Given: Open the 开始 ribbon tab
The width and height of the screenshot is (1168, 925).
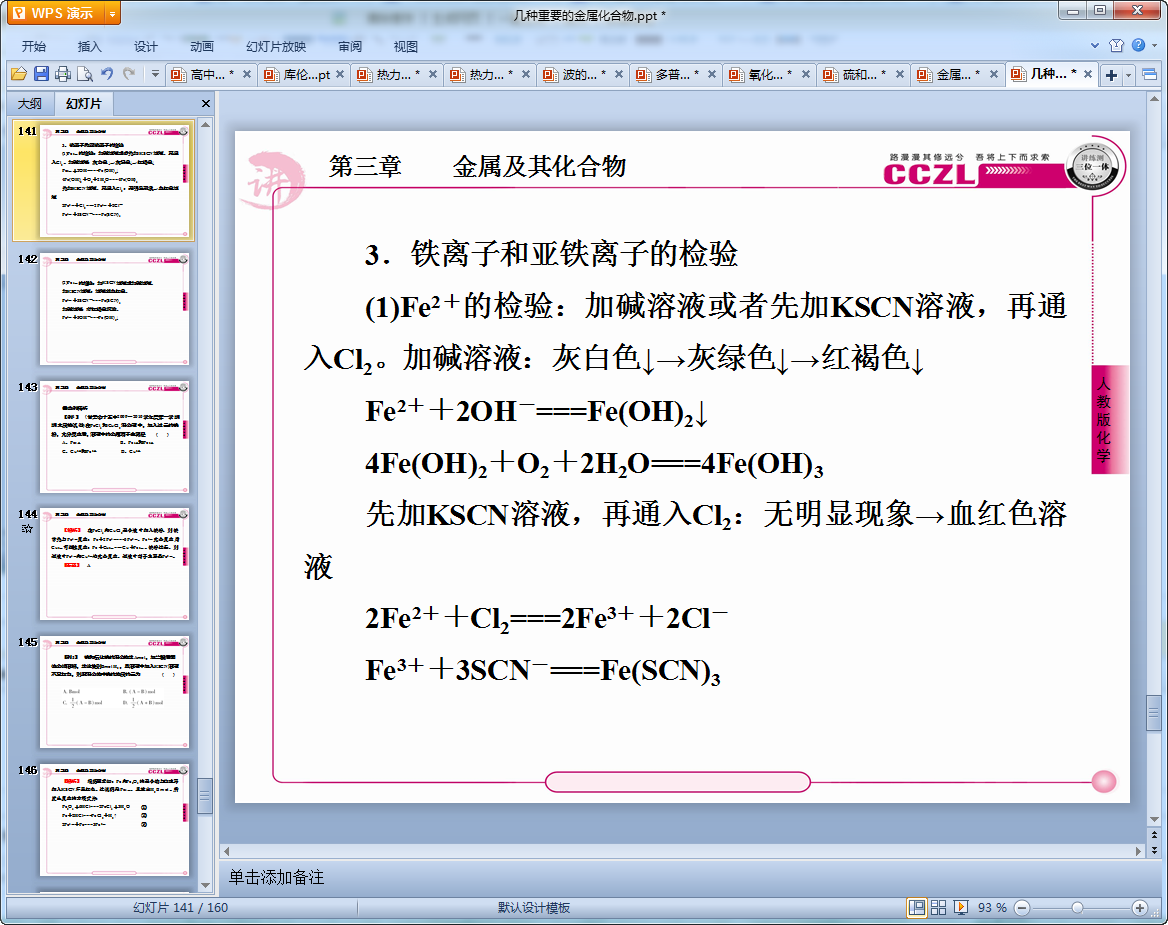Looking at the screenshot, I should (x=34, y=46).
